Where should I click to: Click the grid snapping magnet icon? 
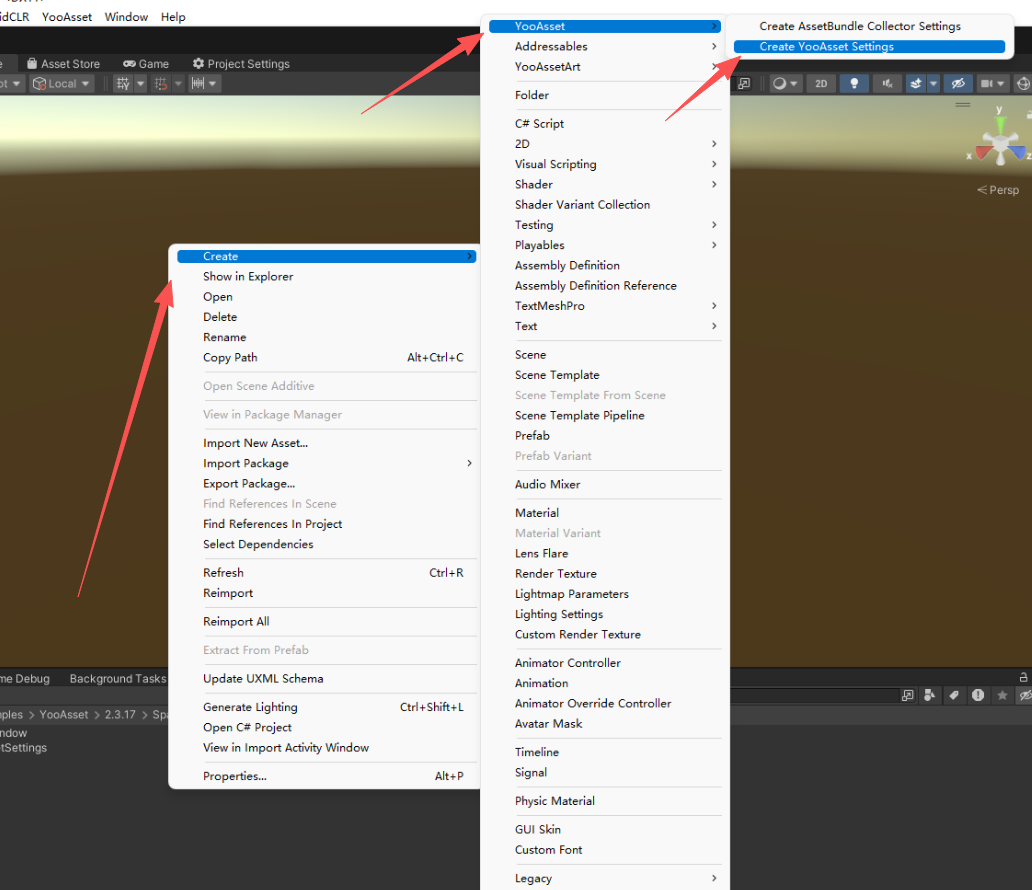161,84
